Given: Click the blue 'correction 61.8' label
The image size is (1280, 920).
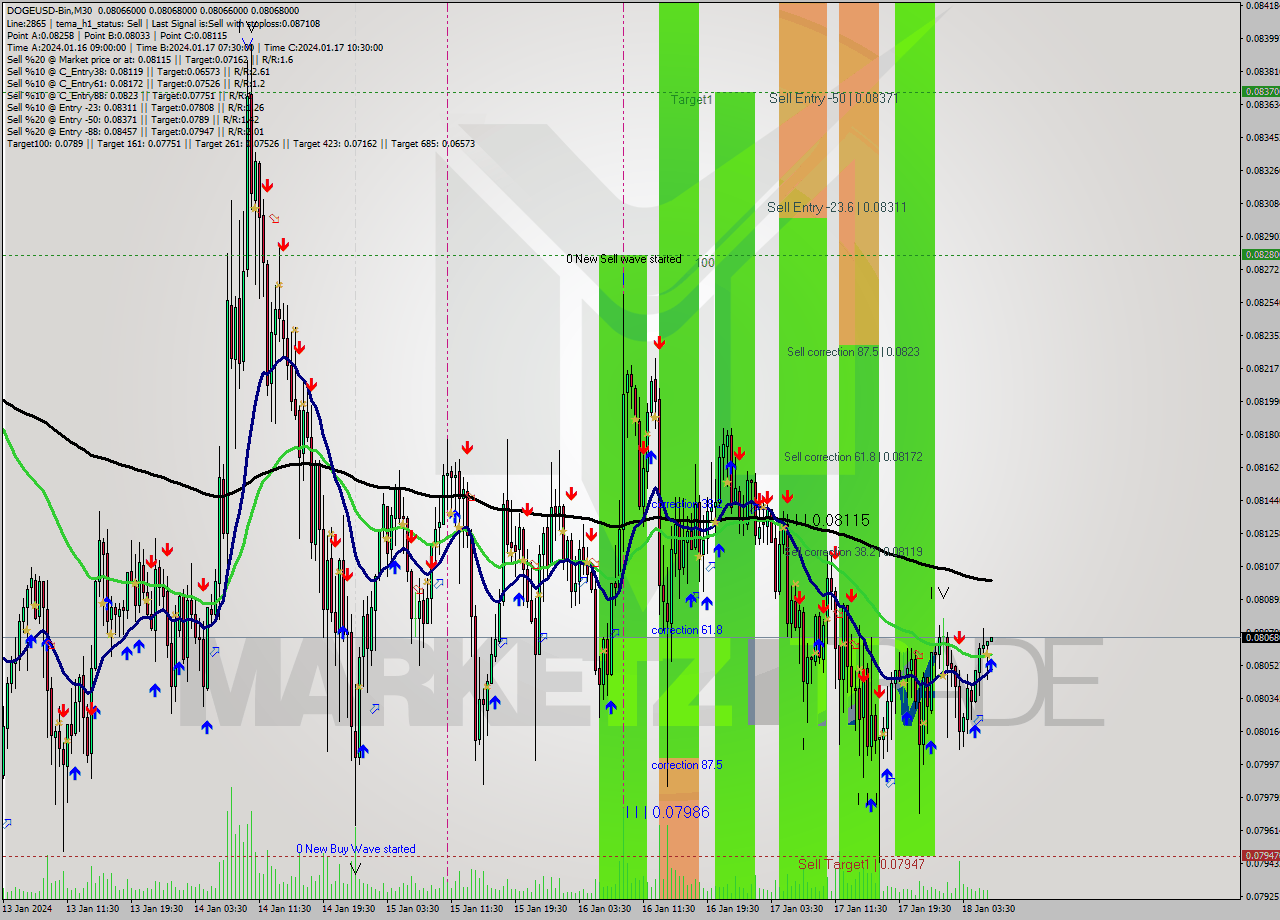Looking at the screenshot, I should tap(686, 630).
